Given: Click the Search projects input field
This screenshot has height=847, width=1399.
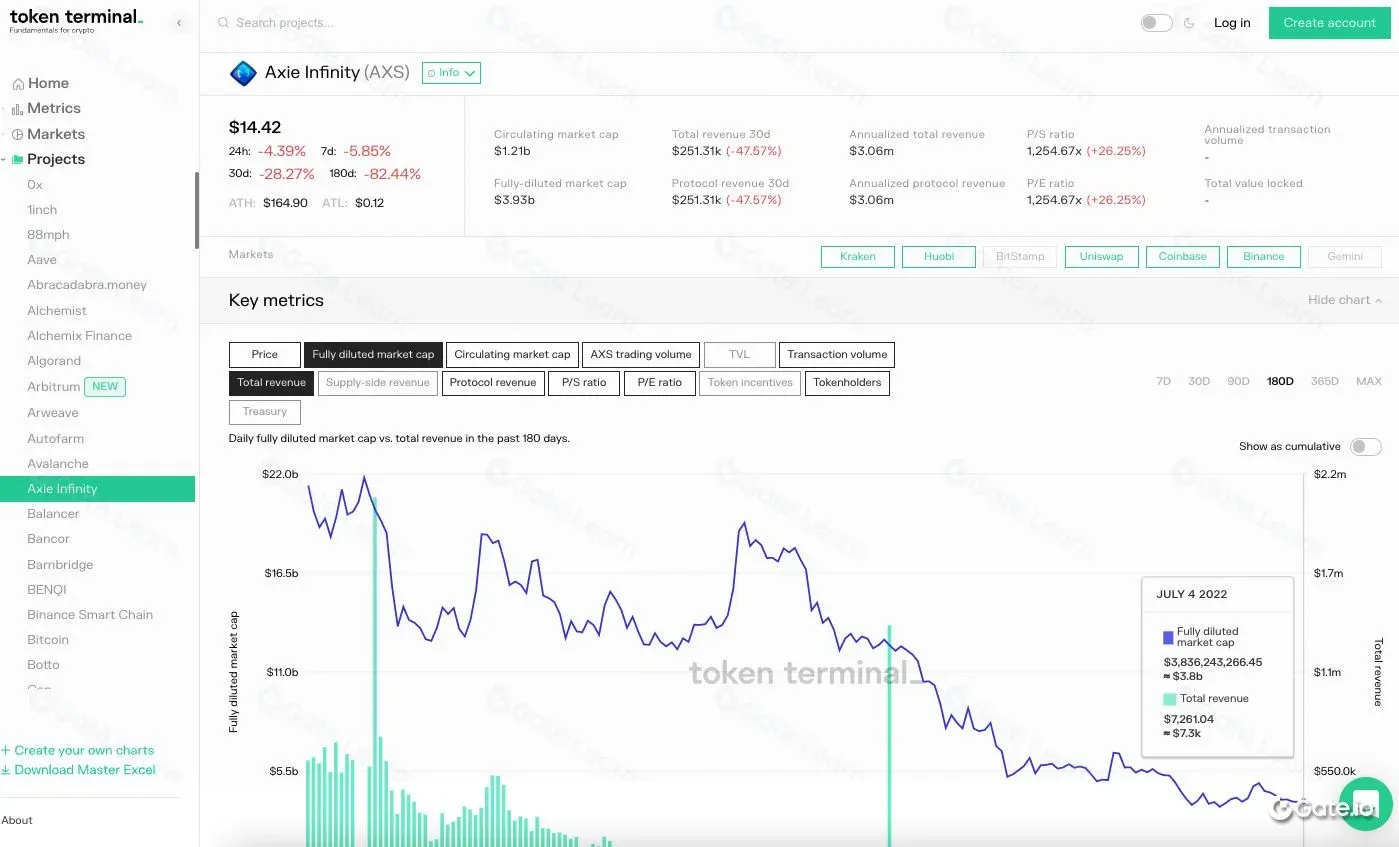Looking at the screenshot, I should tap(300, 22).
